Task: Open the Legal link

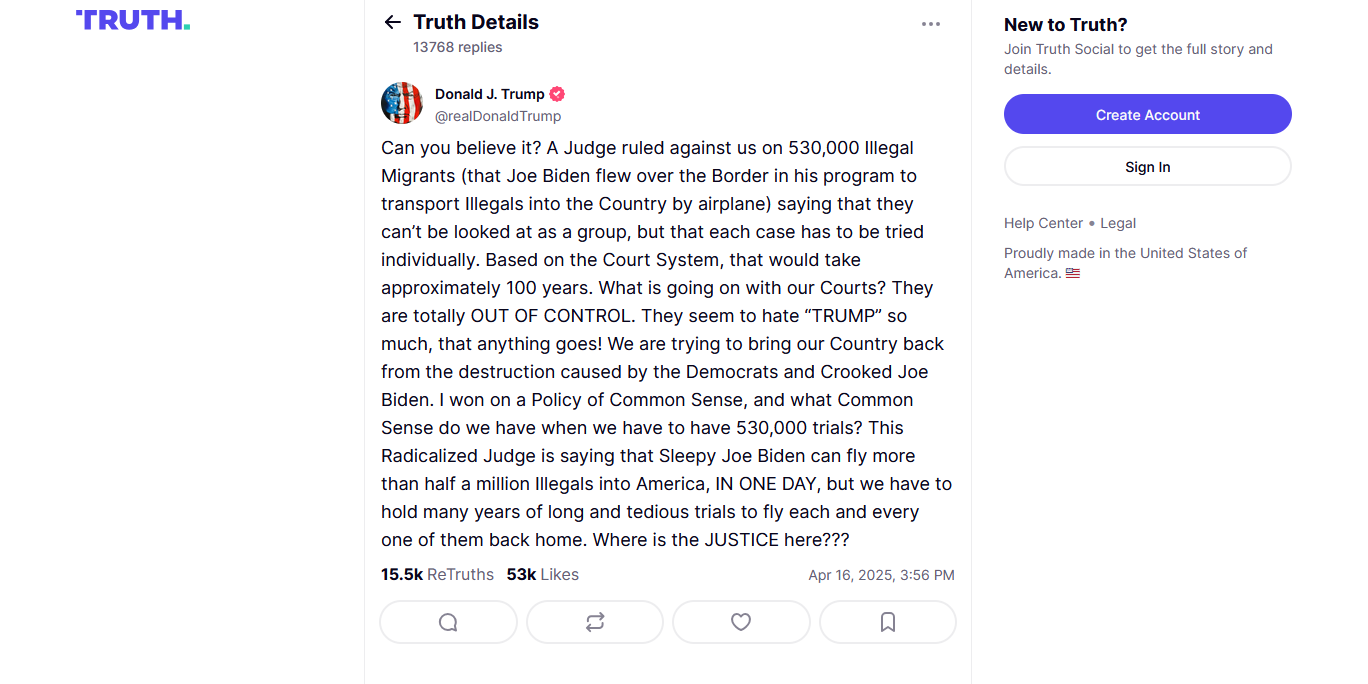Action: [1118, 223]
